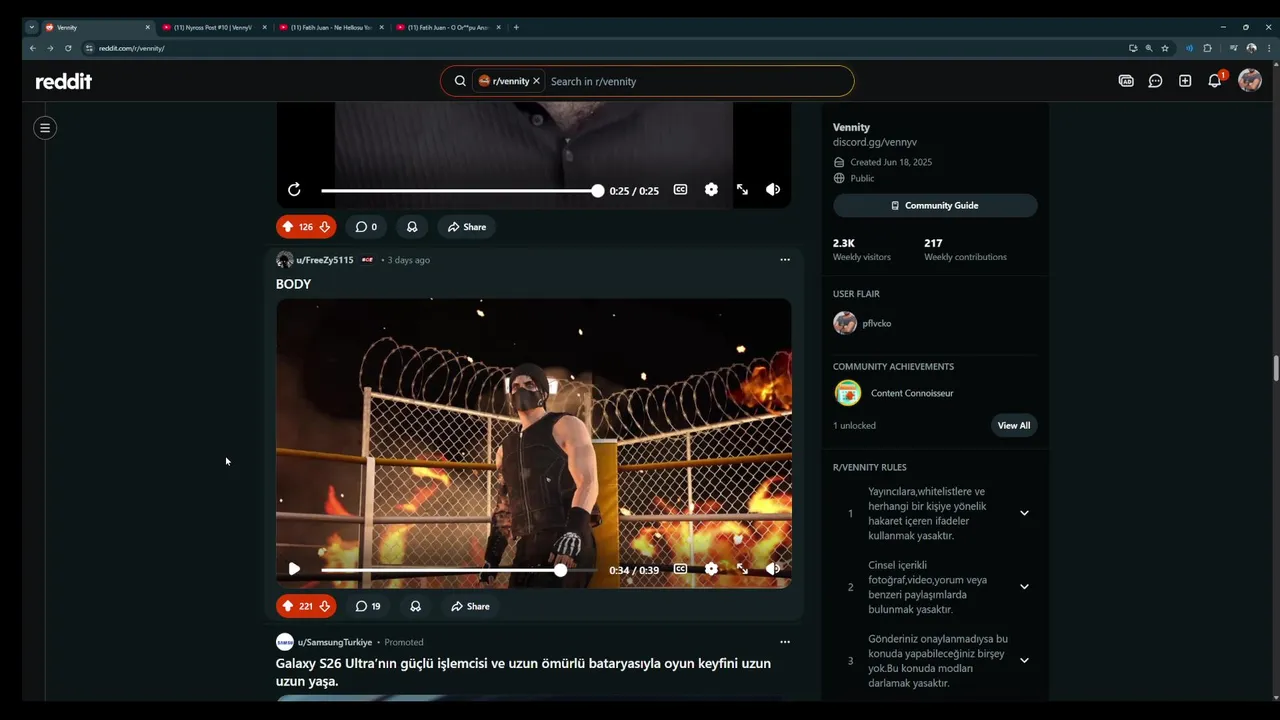Enter fullscreen on the BODY video

click(x=742, y=569)
